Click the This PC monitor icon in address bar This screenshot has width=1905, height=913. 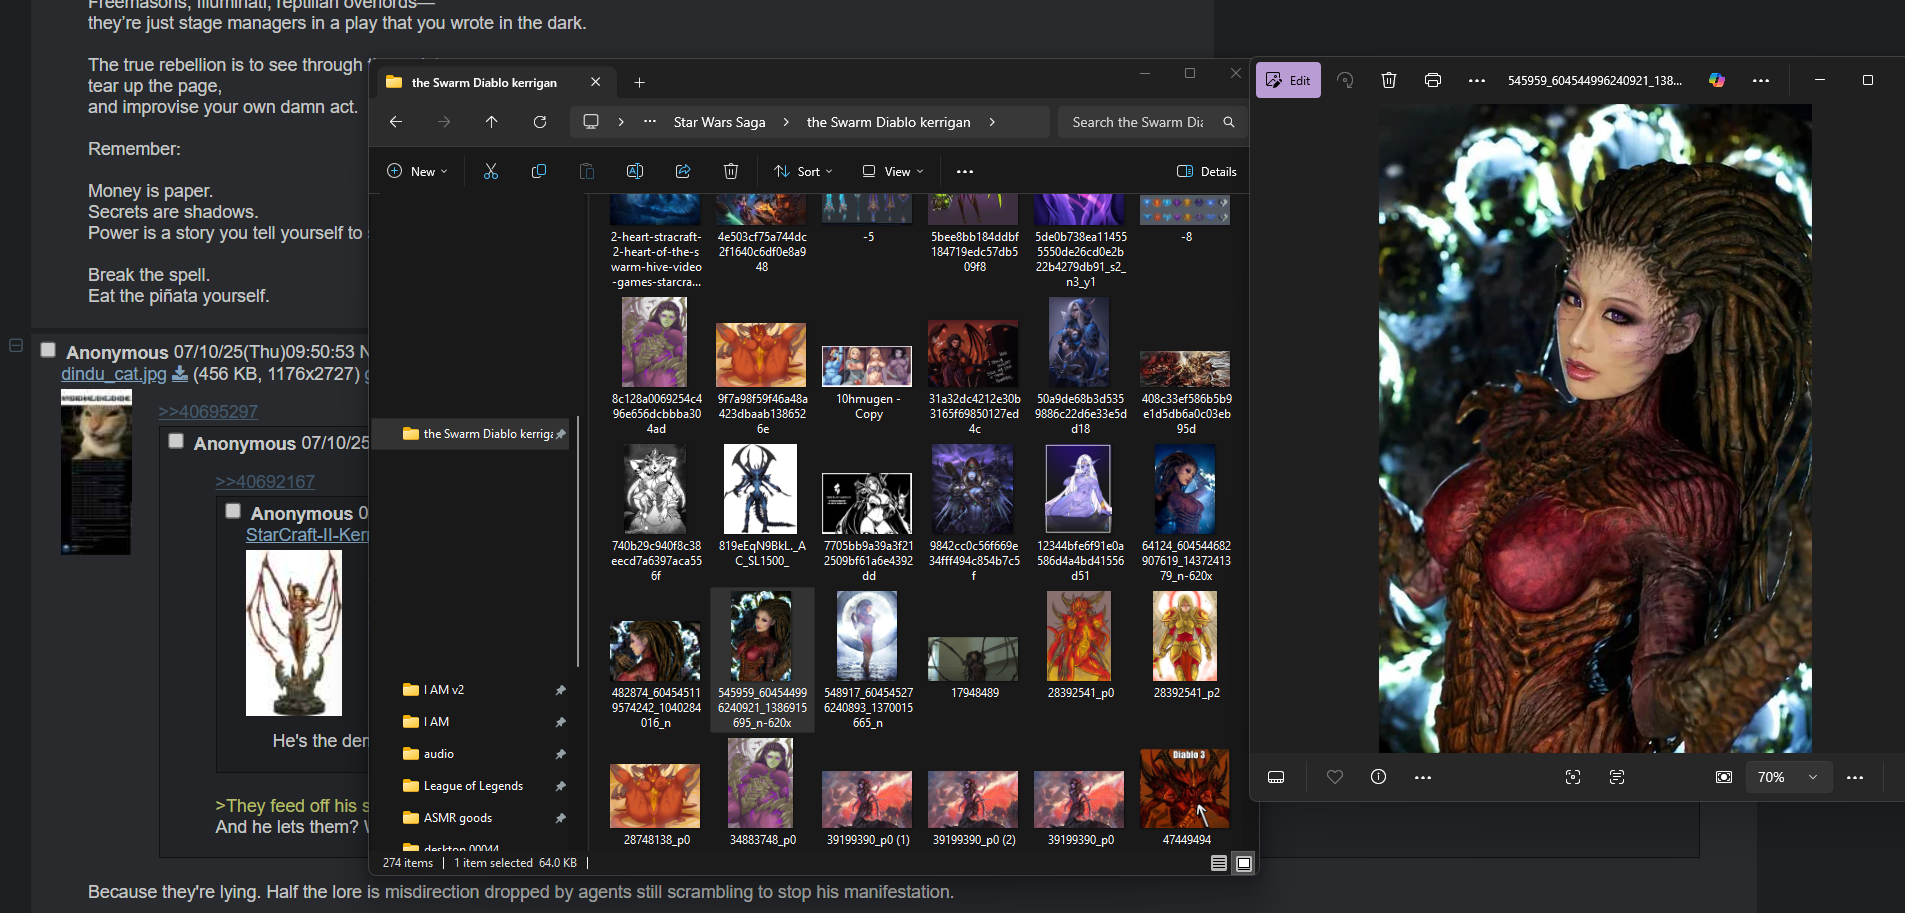point(591,122)
